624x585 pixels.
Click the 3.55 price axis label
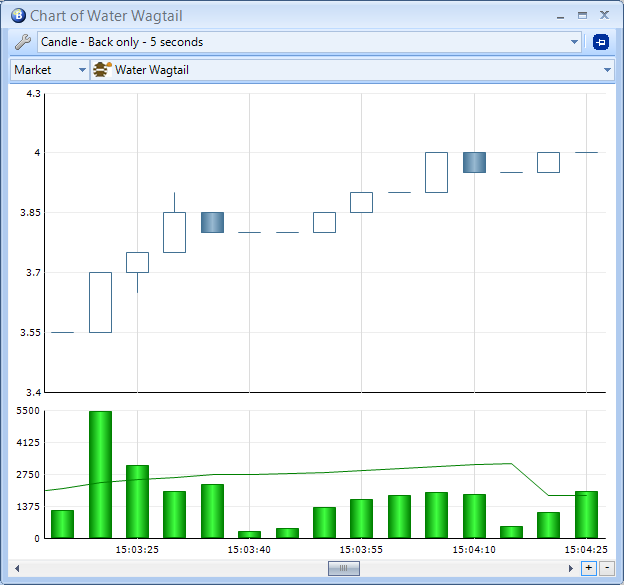click(x=30, y=333)
